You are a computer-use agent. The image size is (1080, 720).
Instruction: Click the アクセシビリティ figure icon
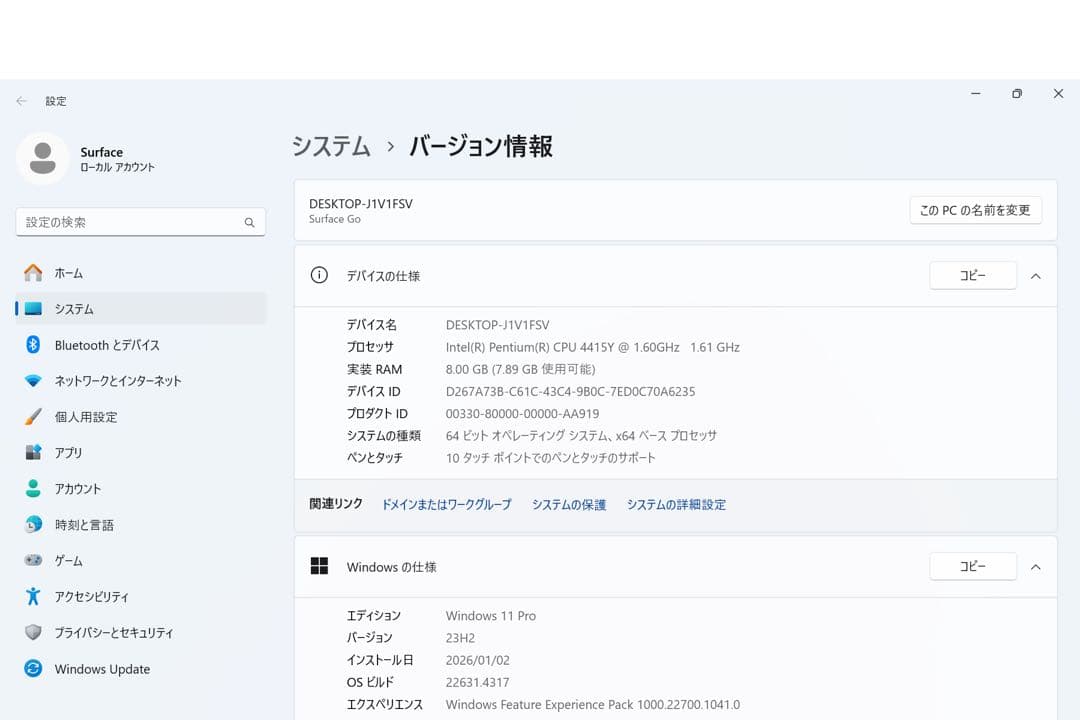(33, 596)
